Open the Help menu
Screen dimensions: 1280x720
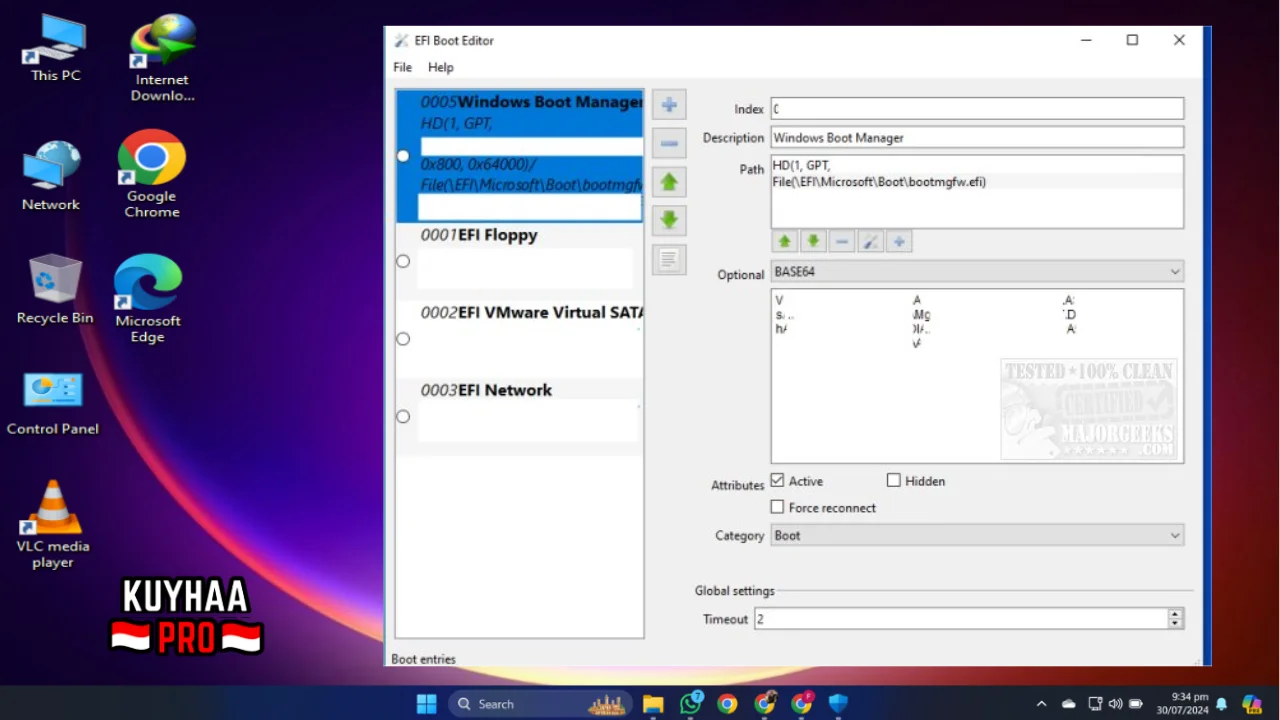click(441, 67)
